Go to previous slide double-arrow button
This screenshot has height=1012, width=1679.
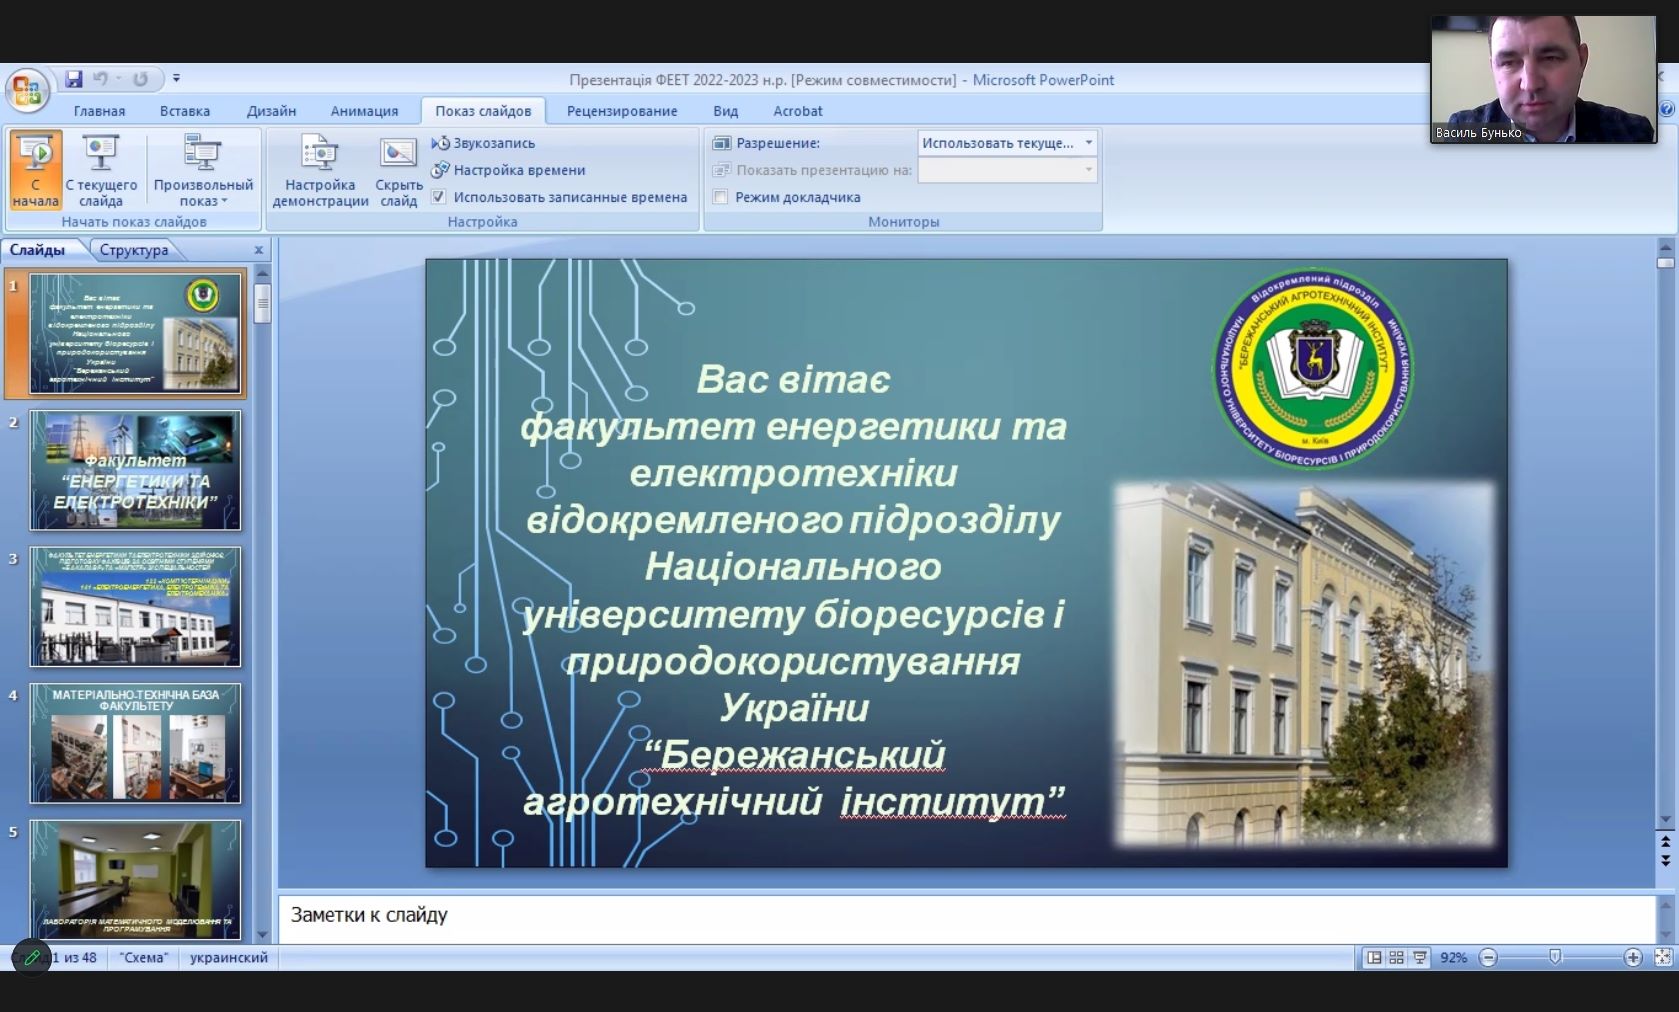coord(1665,843)
